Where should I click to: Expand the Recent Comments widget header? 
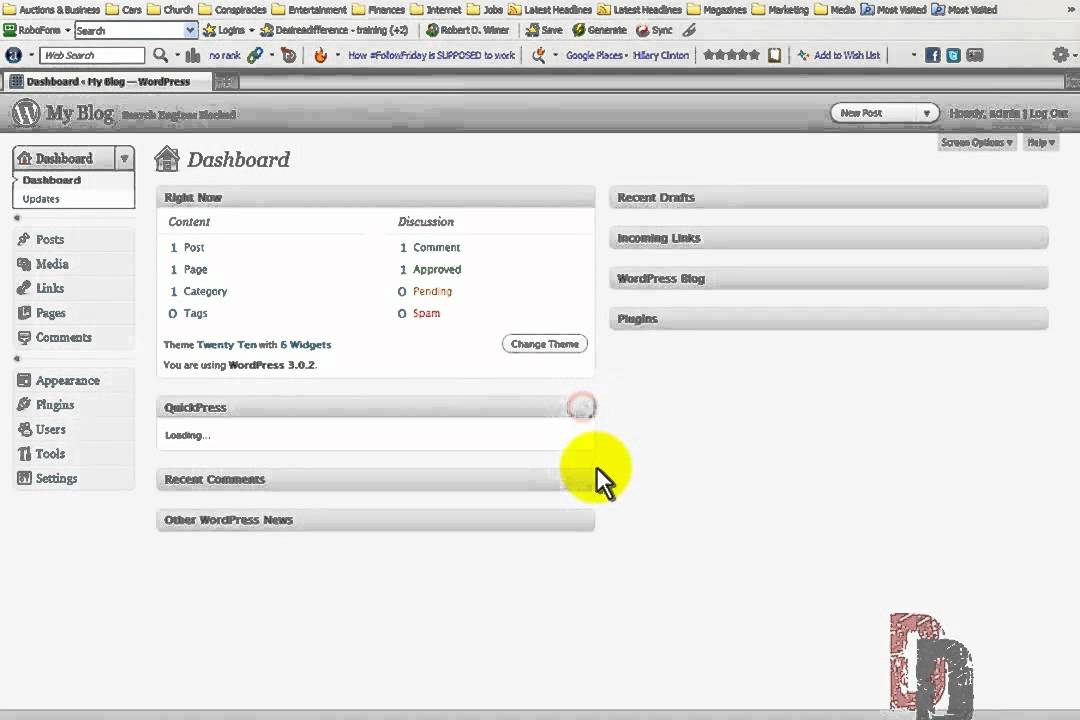click(375, 480)
